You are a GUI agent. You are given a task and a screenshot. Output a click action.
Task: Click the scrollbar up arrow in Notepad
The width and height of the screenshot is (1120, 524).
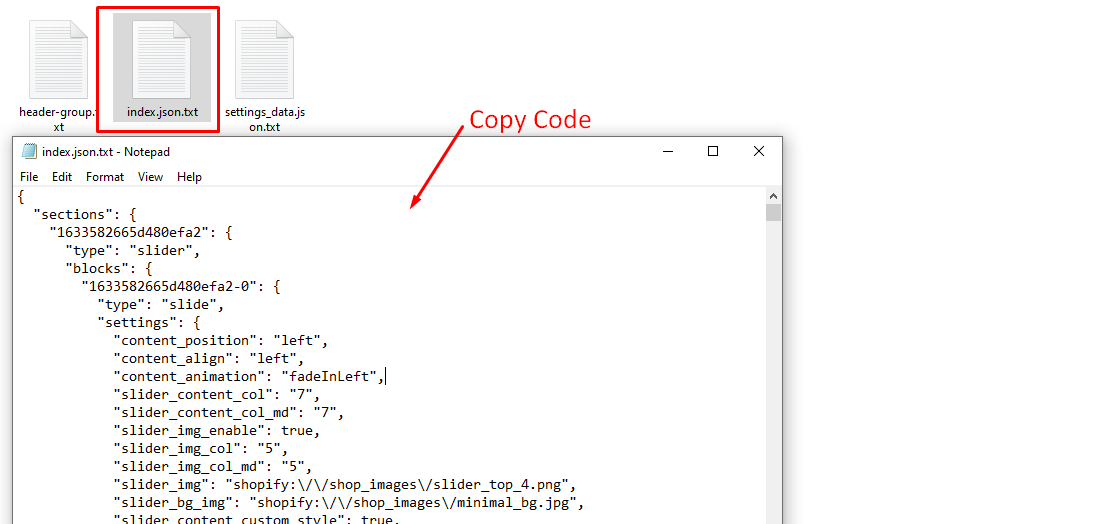(x=773, y=196)
